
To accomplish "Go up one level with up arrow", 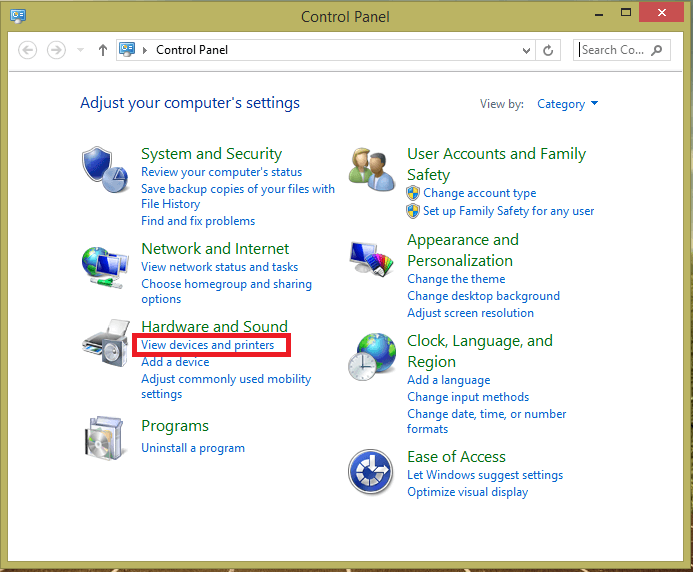I will [x=103, y=50].
